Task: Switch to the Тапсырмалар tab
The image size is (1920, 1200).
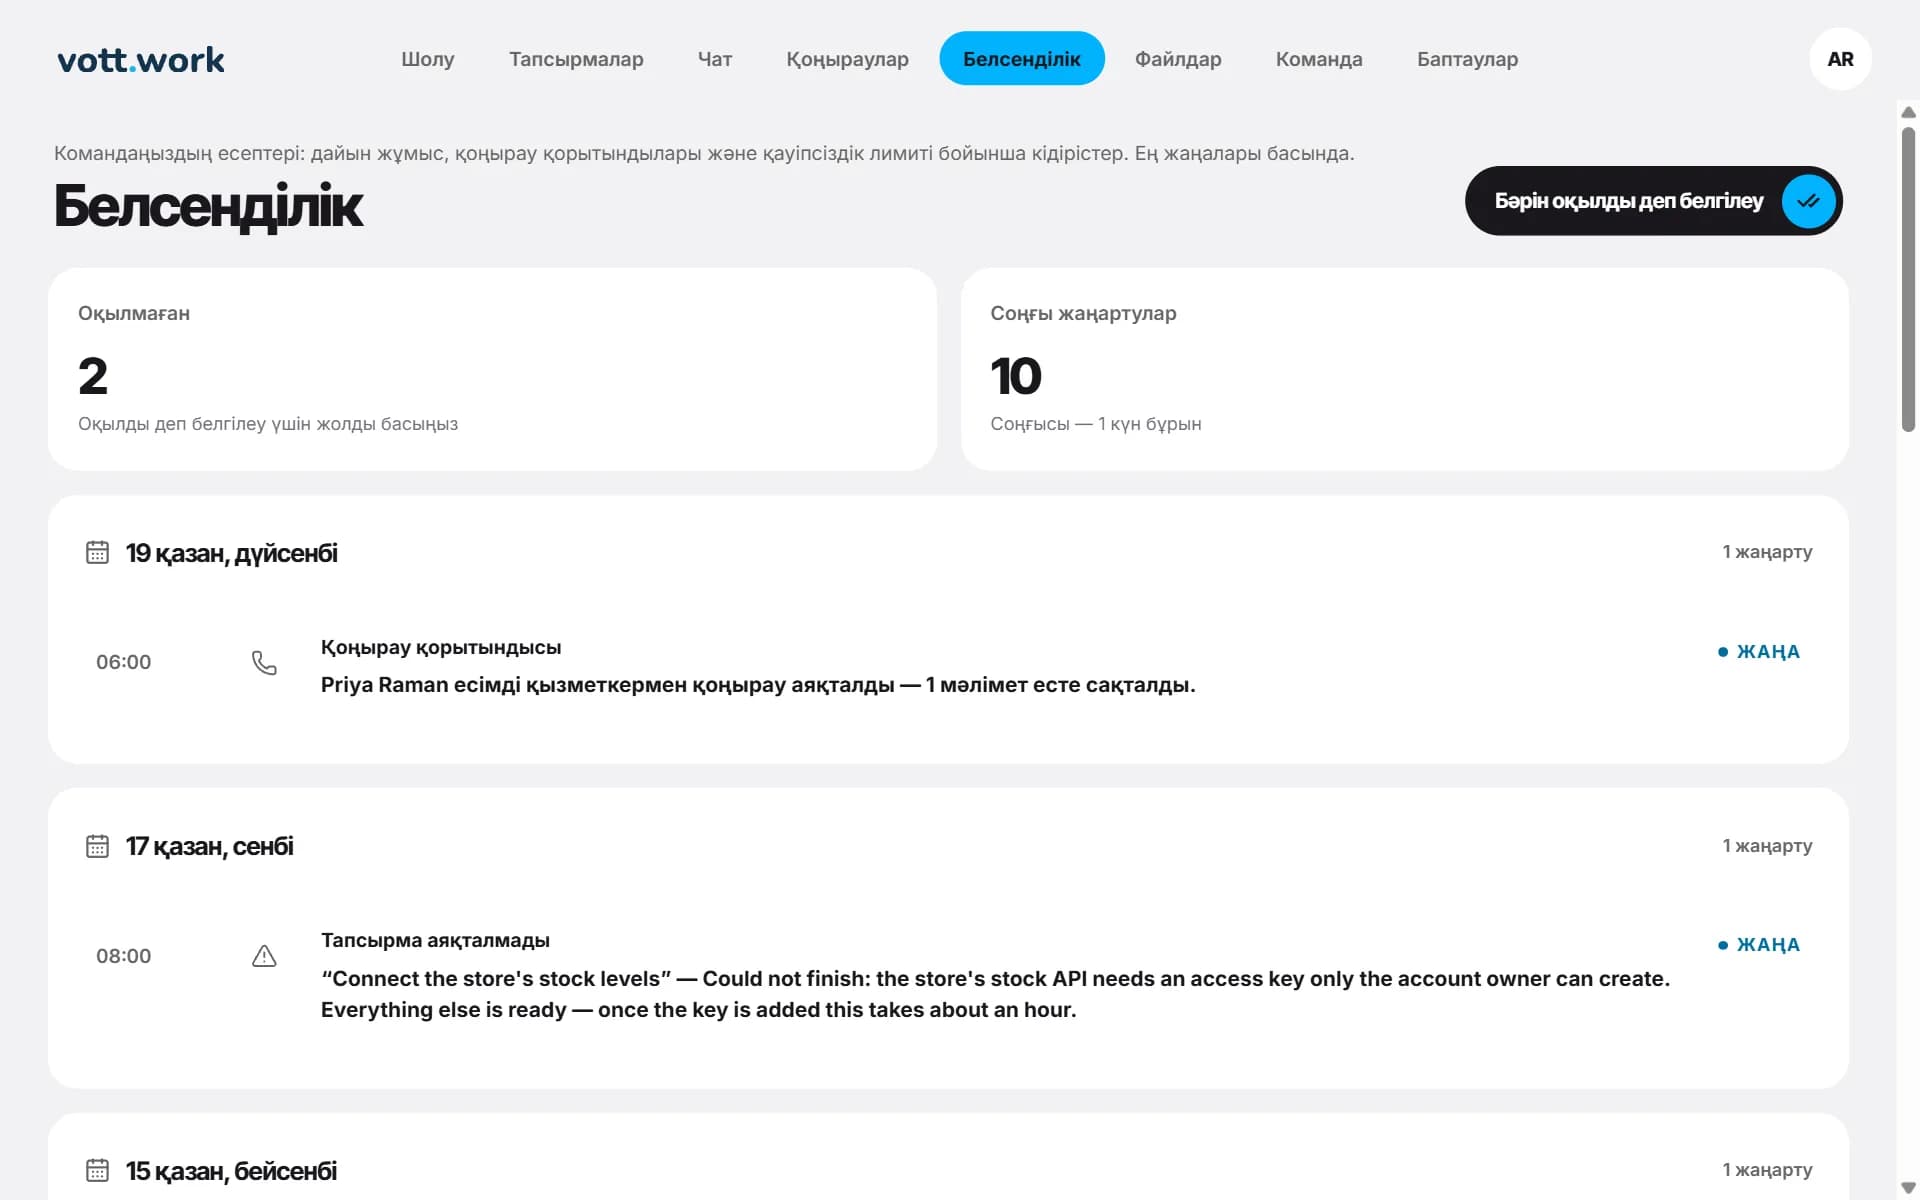Action: coord(576,59)
